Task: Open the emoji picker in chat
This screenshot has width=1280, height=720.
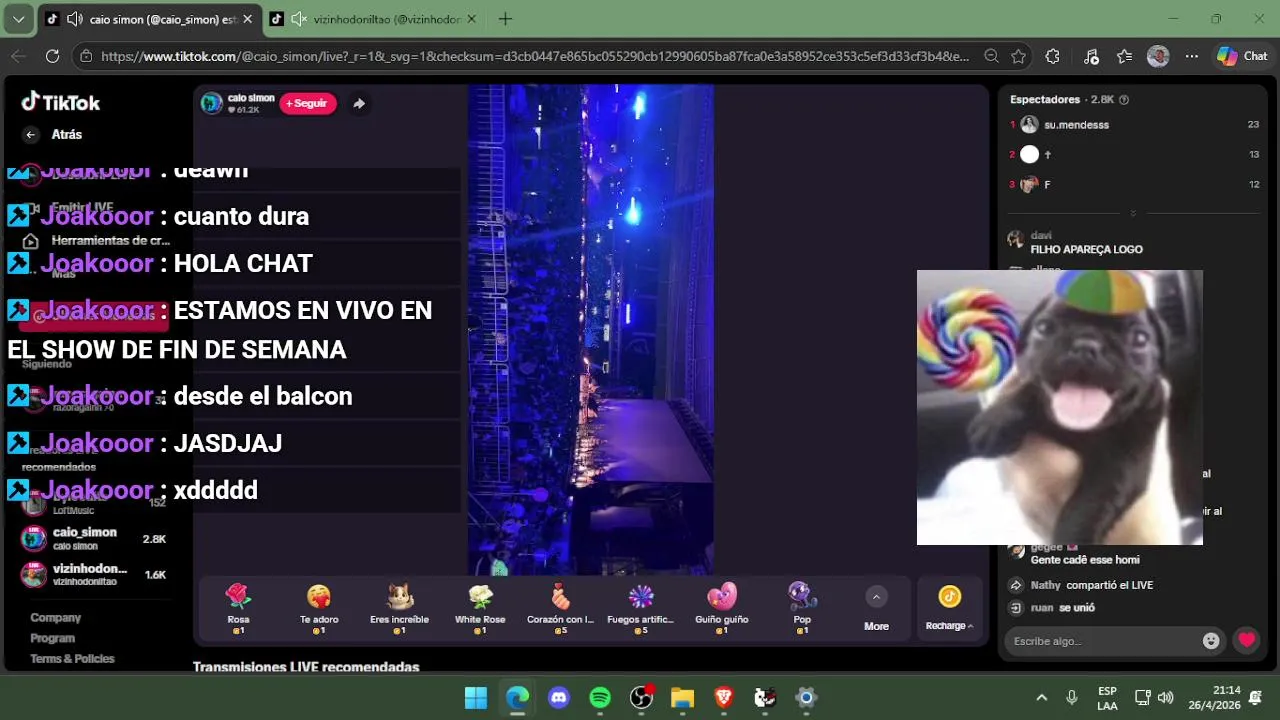Action: [x=1211, y=641]
